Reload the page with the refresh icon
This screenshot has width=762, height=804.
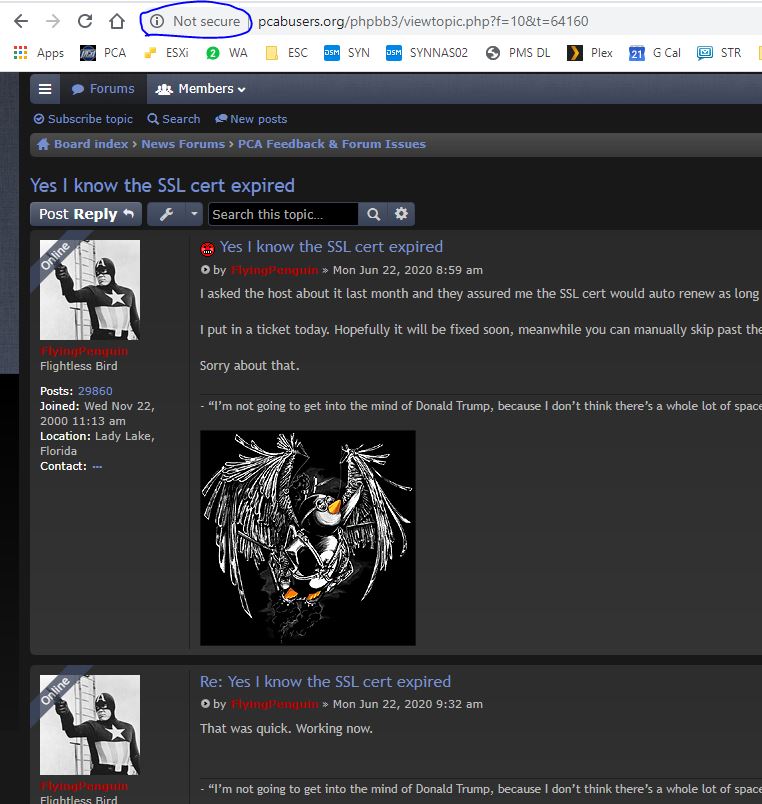coord(85,22)
